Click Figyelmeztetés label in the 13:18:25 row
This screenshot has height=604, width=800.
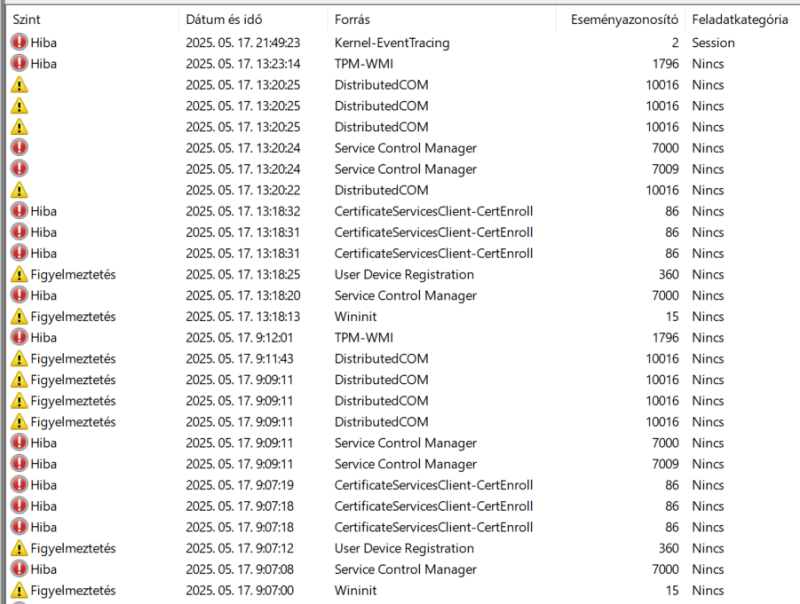click(x=73, y=274)
